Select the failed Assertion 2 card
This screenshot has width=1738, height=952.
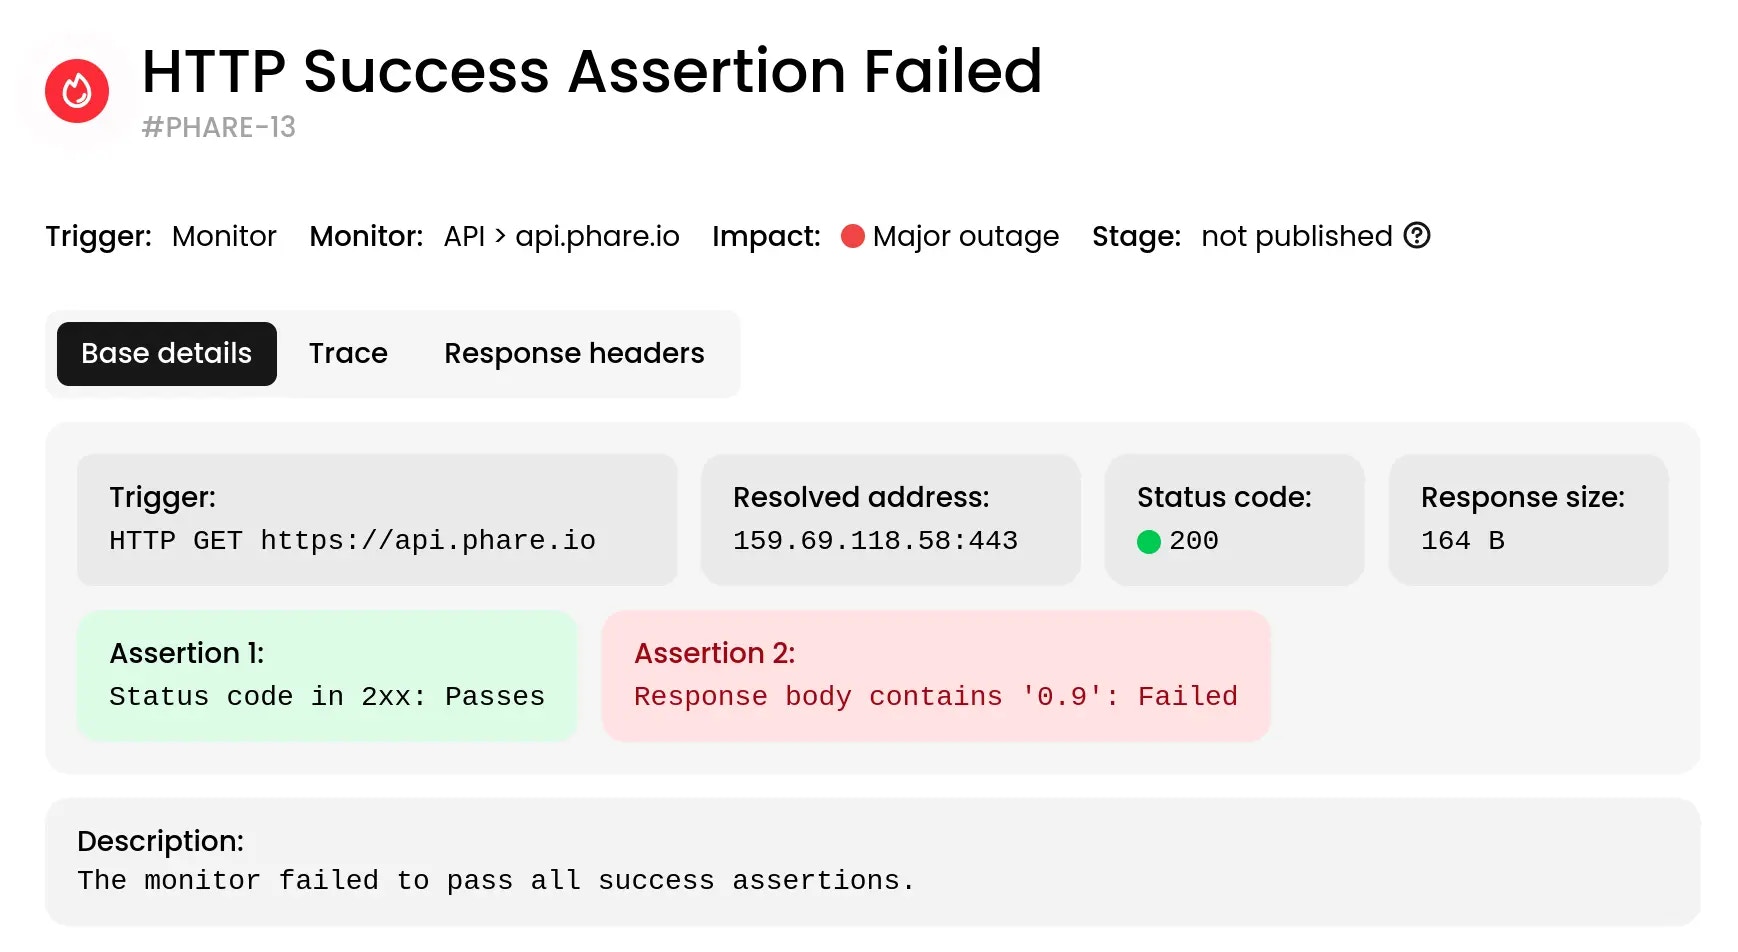pyautogui.click(x=936, y=676)
